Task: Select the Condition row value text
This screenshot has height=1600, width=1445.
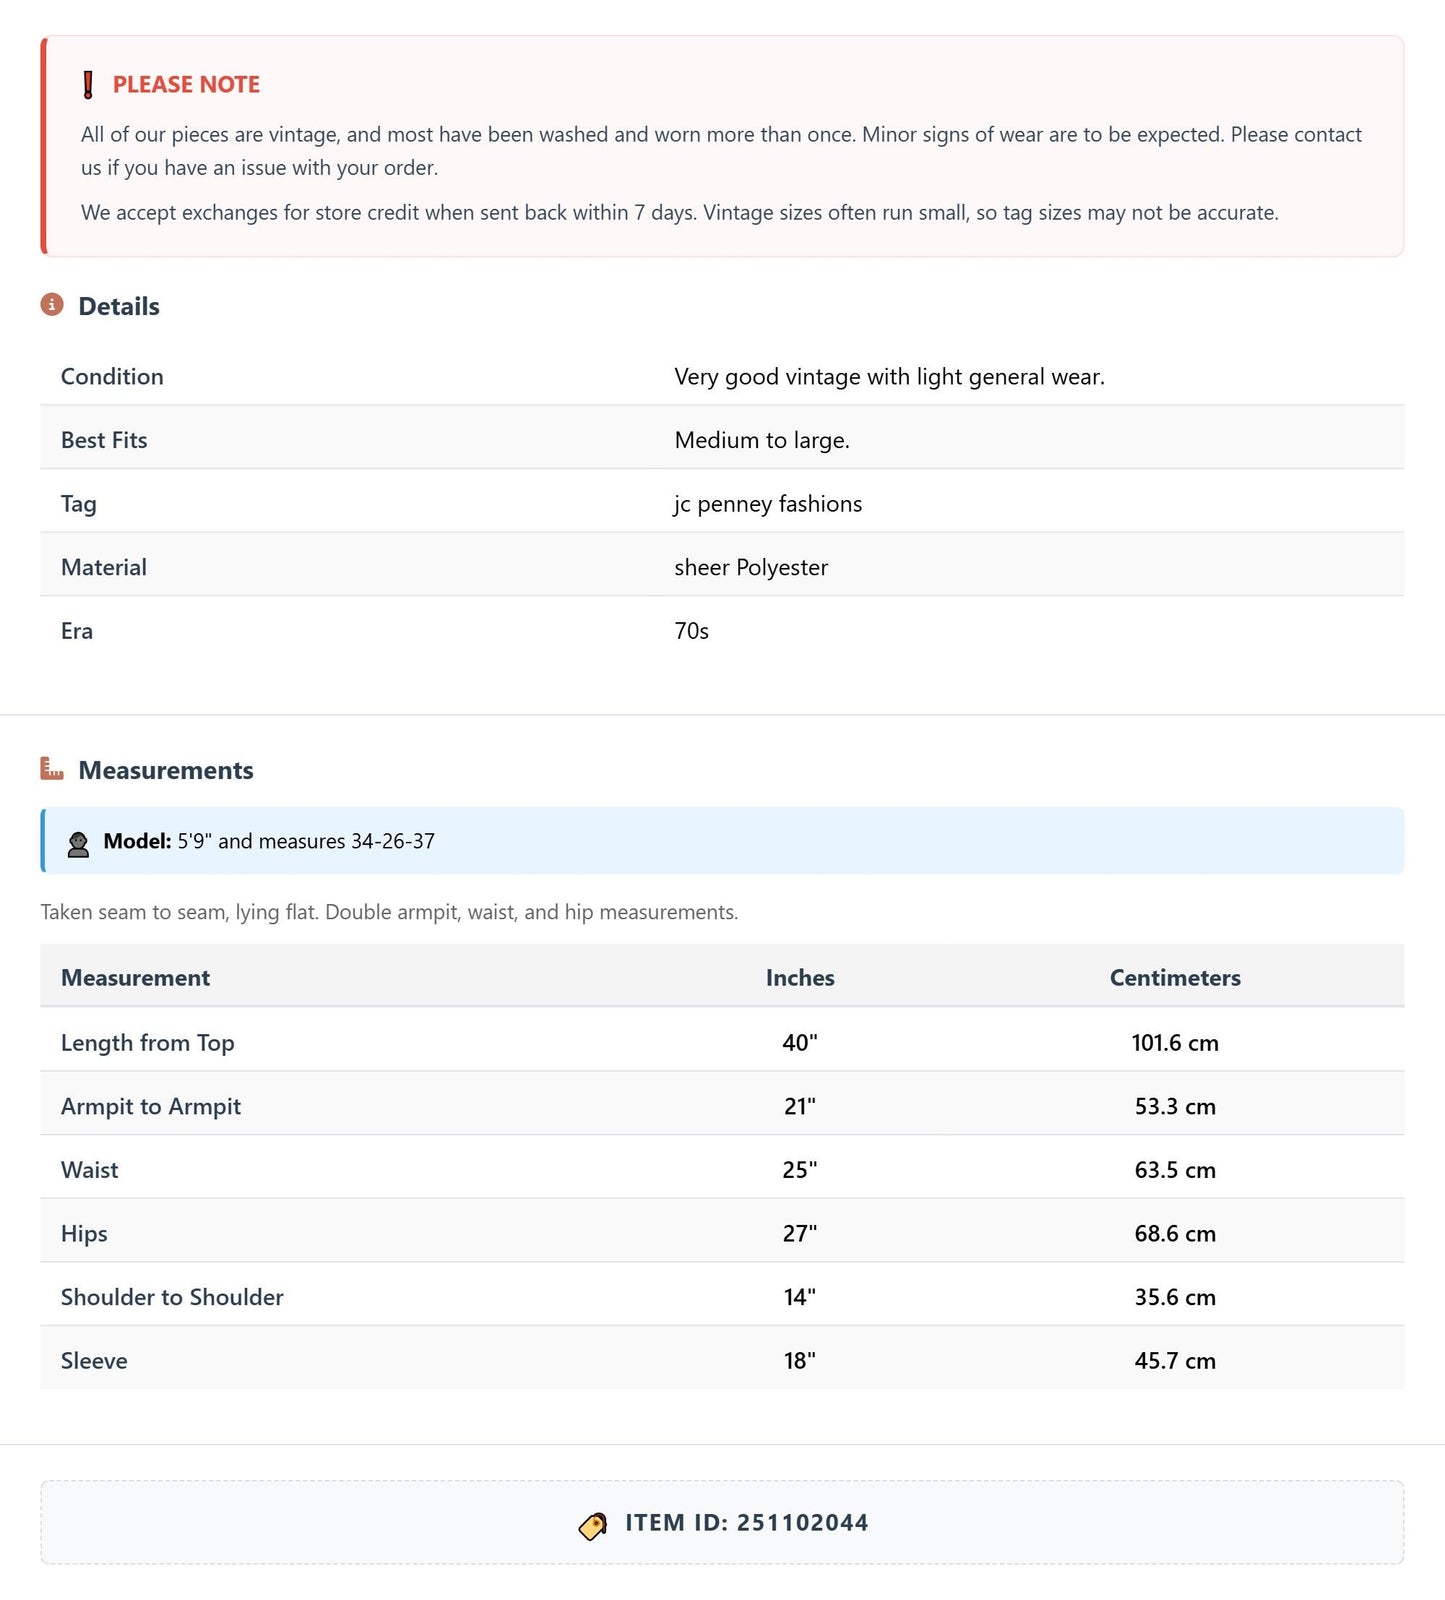Action: (x=889, y=377)
